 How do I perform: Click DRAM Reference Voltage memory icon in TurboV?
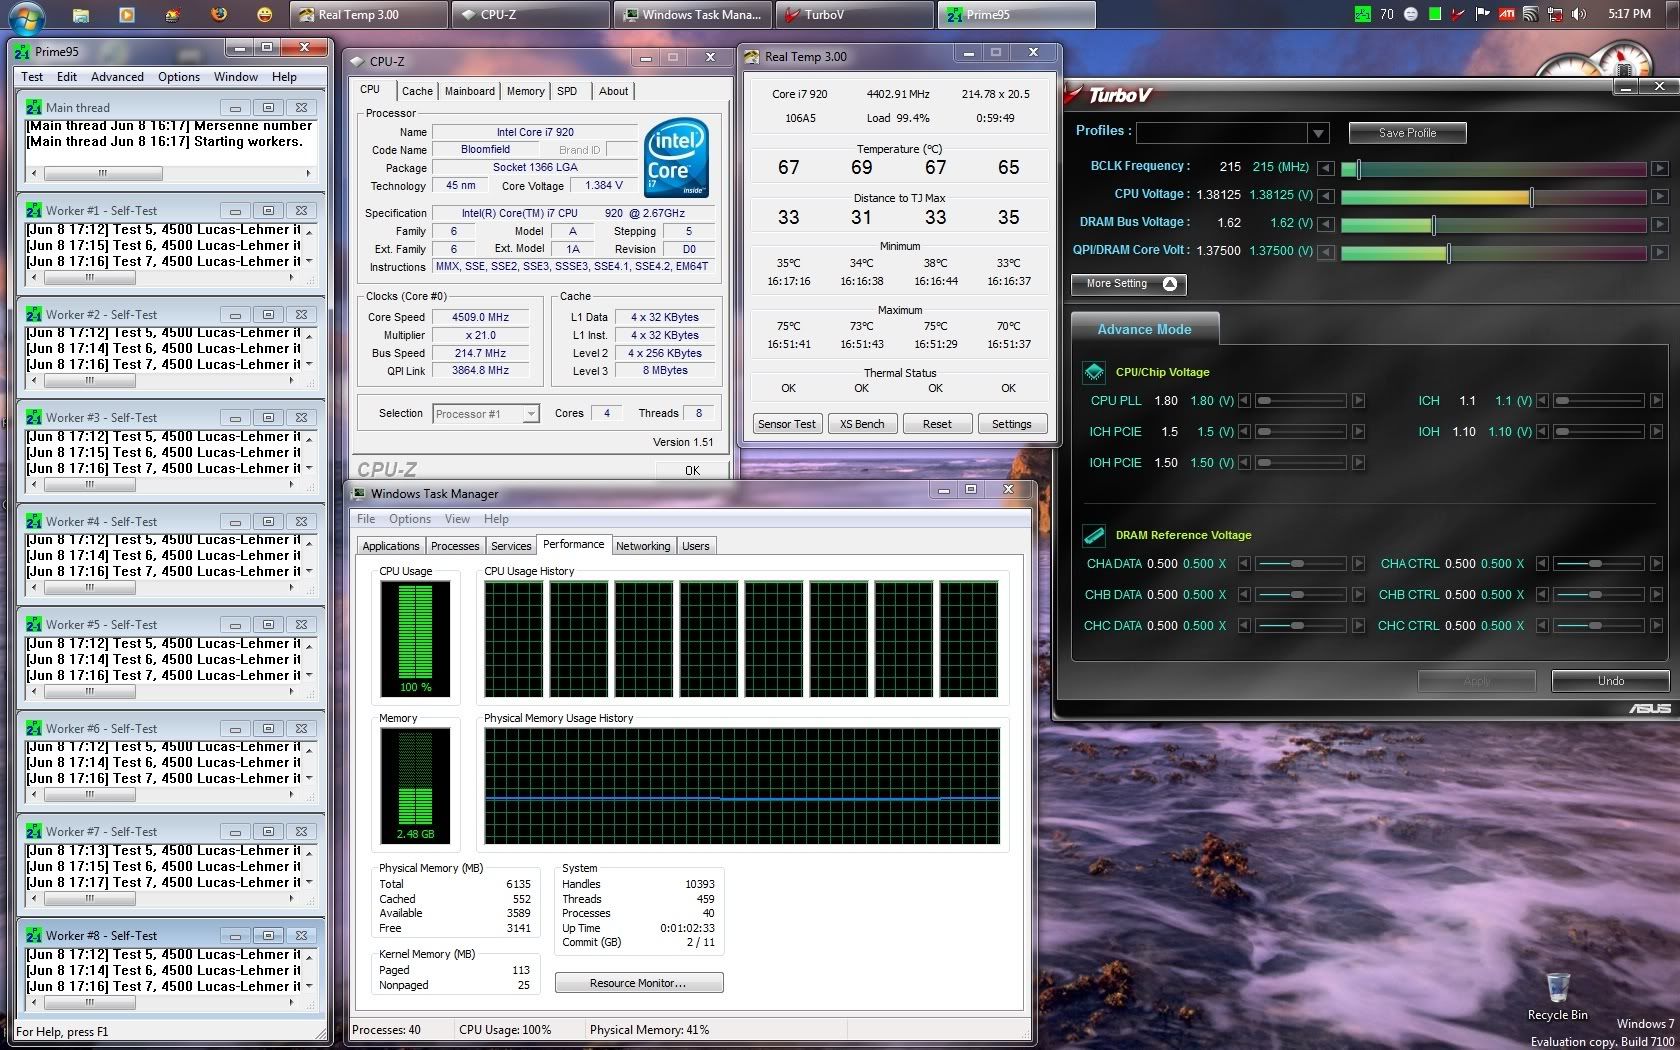tap(1094, 535)
